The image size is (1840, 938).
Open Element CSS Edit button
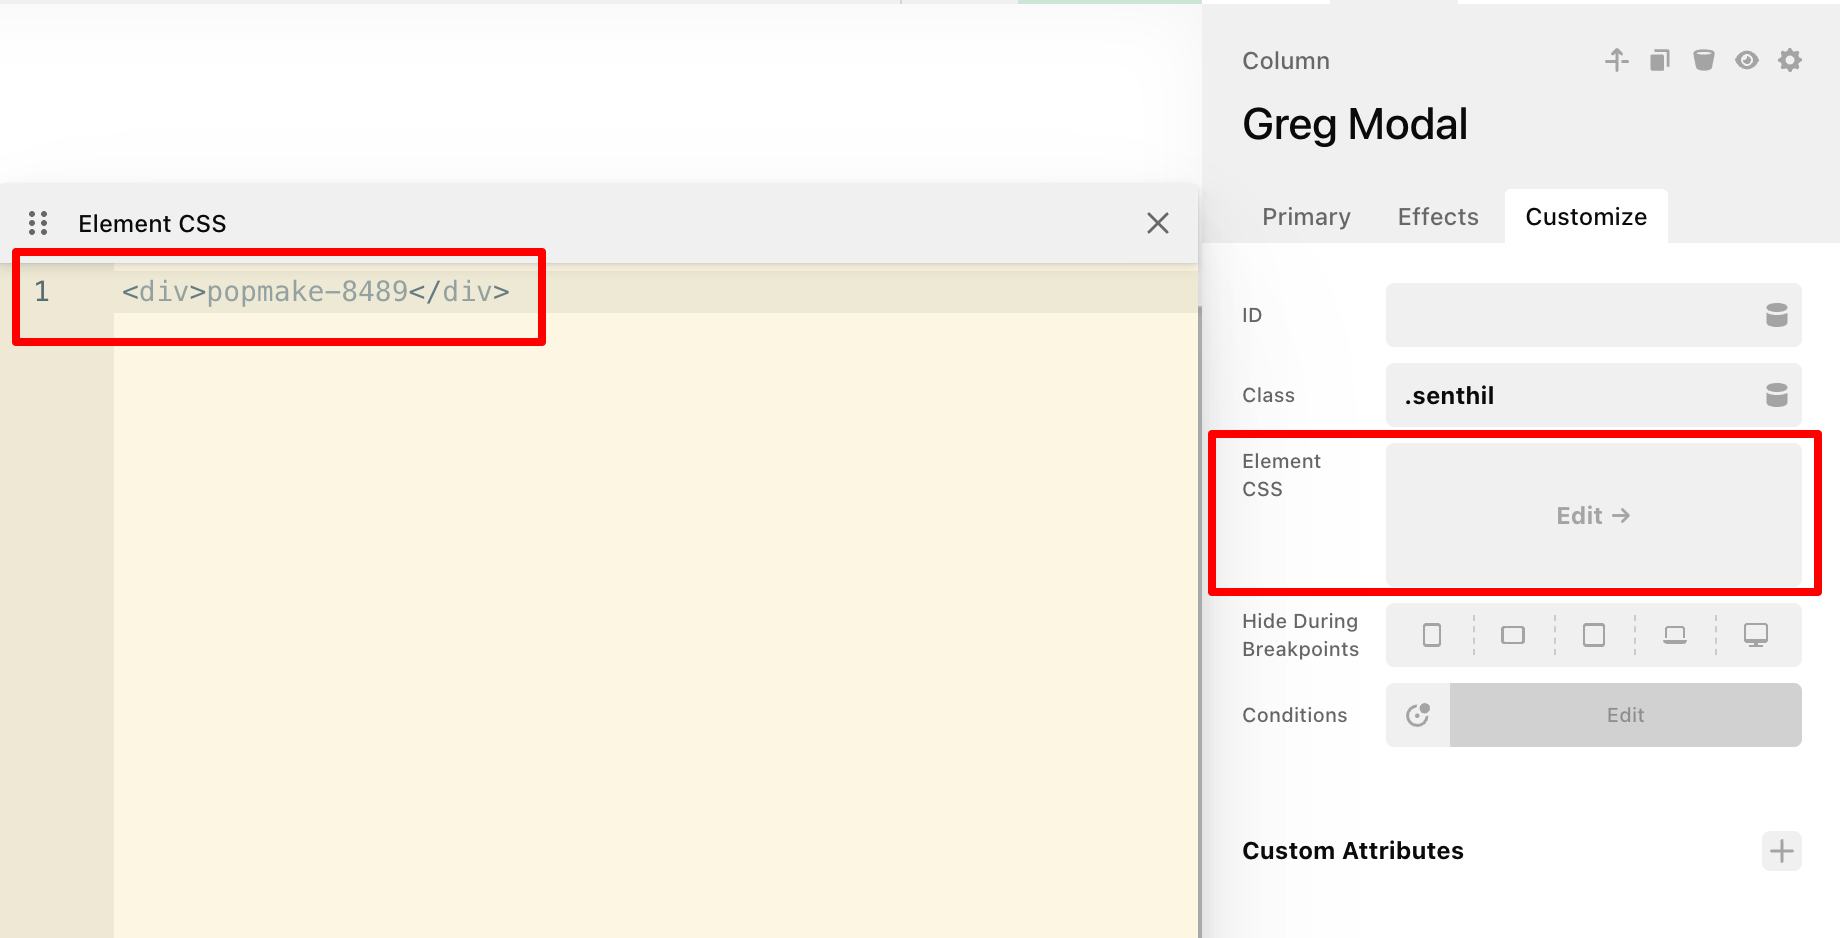[1593, 515]
